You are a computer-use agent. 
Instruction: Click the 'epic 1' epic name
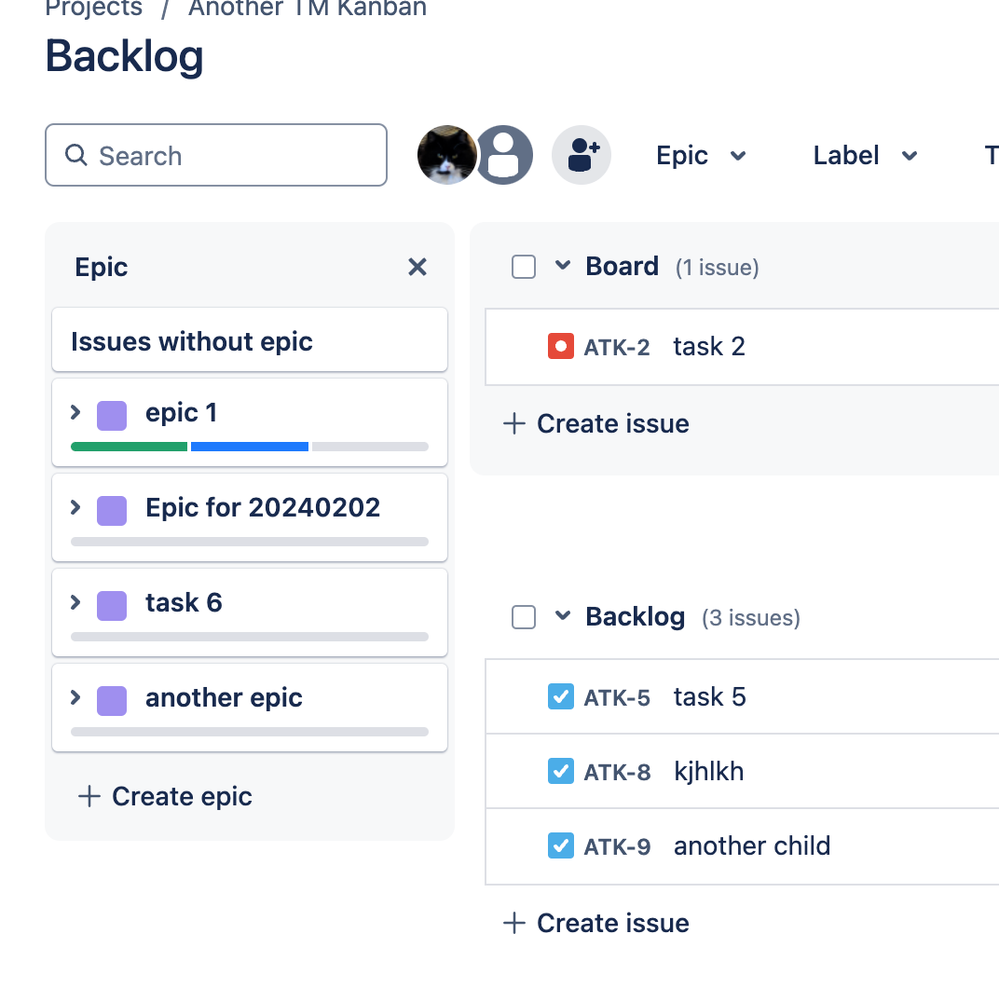pos(181,413)
